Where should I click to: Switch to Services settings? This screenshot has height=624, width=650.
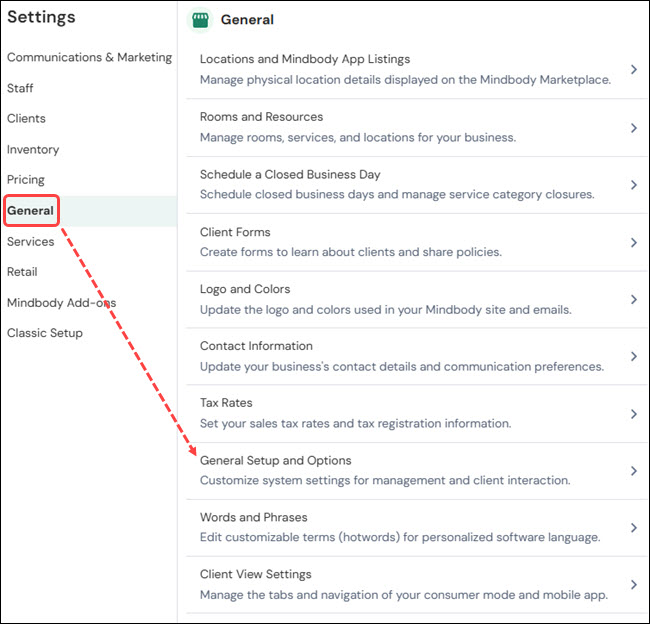[30, 242]
